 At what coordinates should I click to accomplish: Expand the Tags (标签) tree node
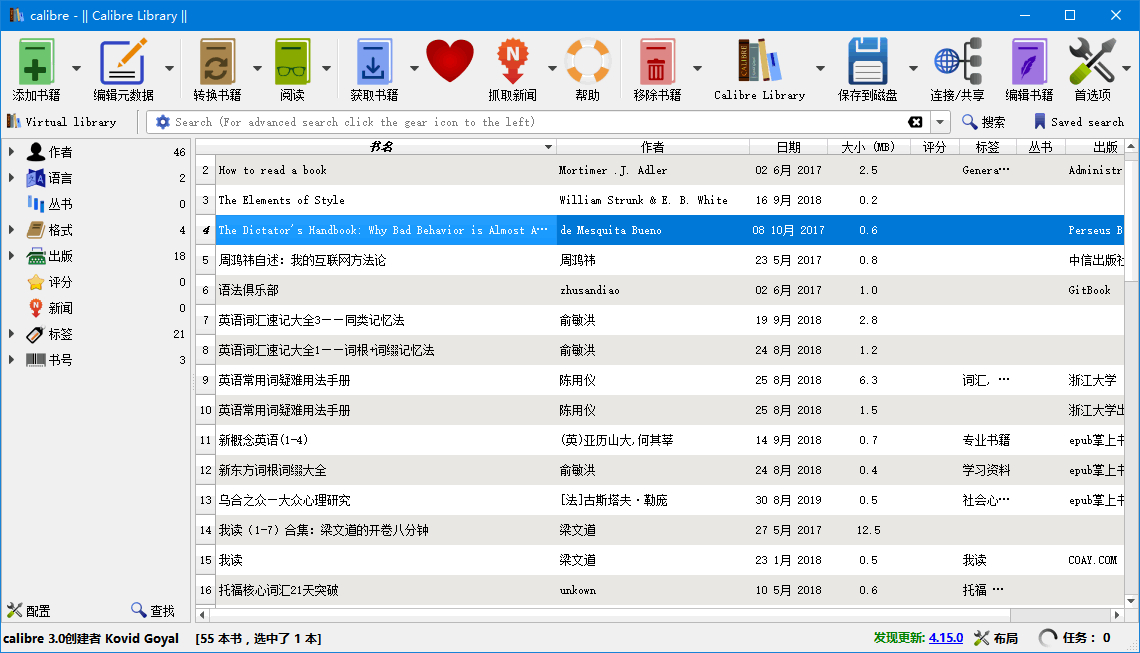tap(11, 334)
